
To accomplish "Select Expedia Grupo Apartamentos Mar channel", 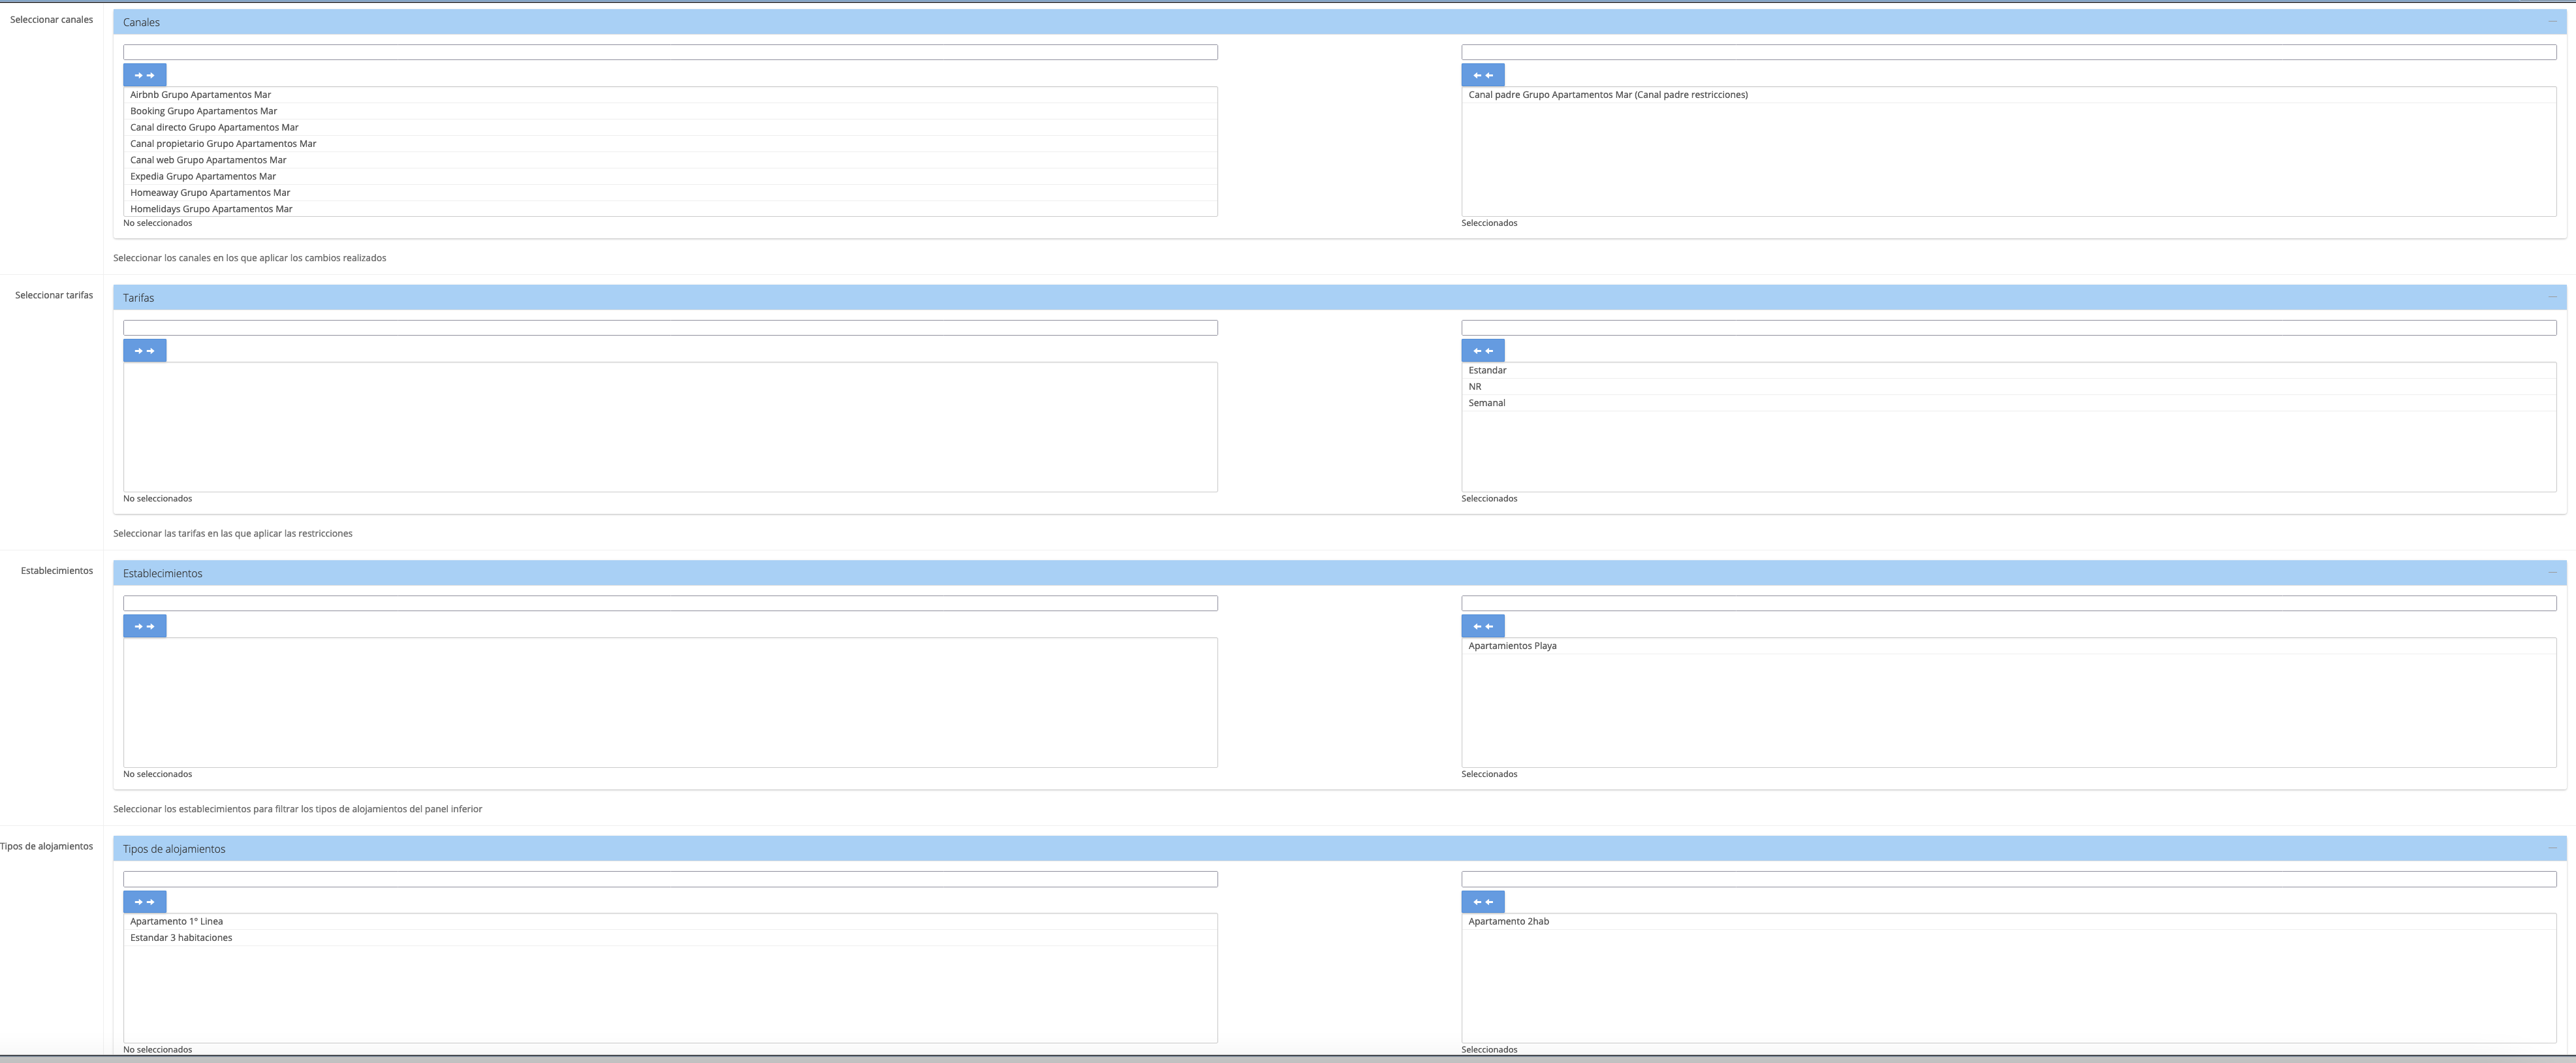I will [x=203, y=176].
